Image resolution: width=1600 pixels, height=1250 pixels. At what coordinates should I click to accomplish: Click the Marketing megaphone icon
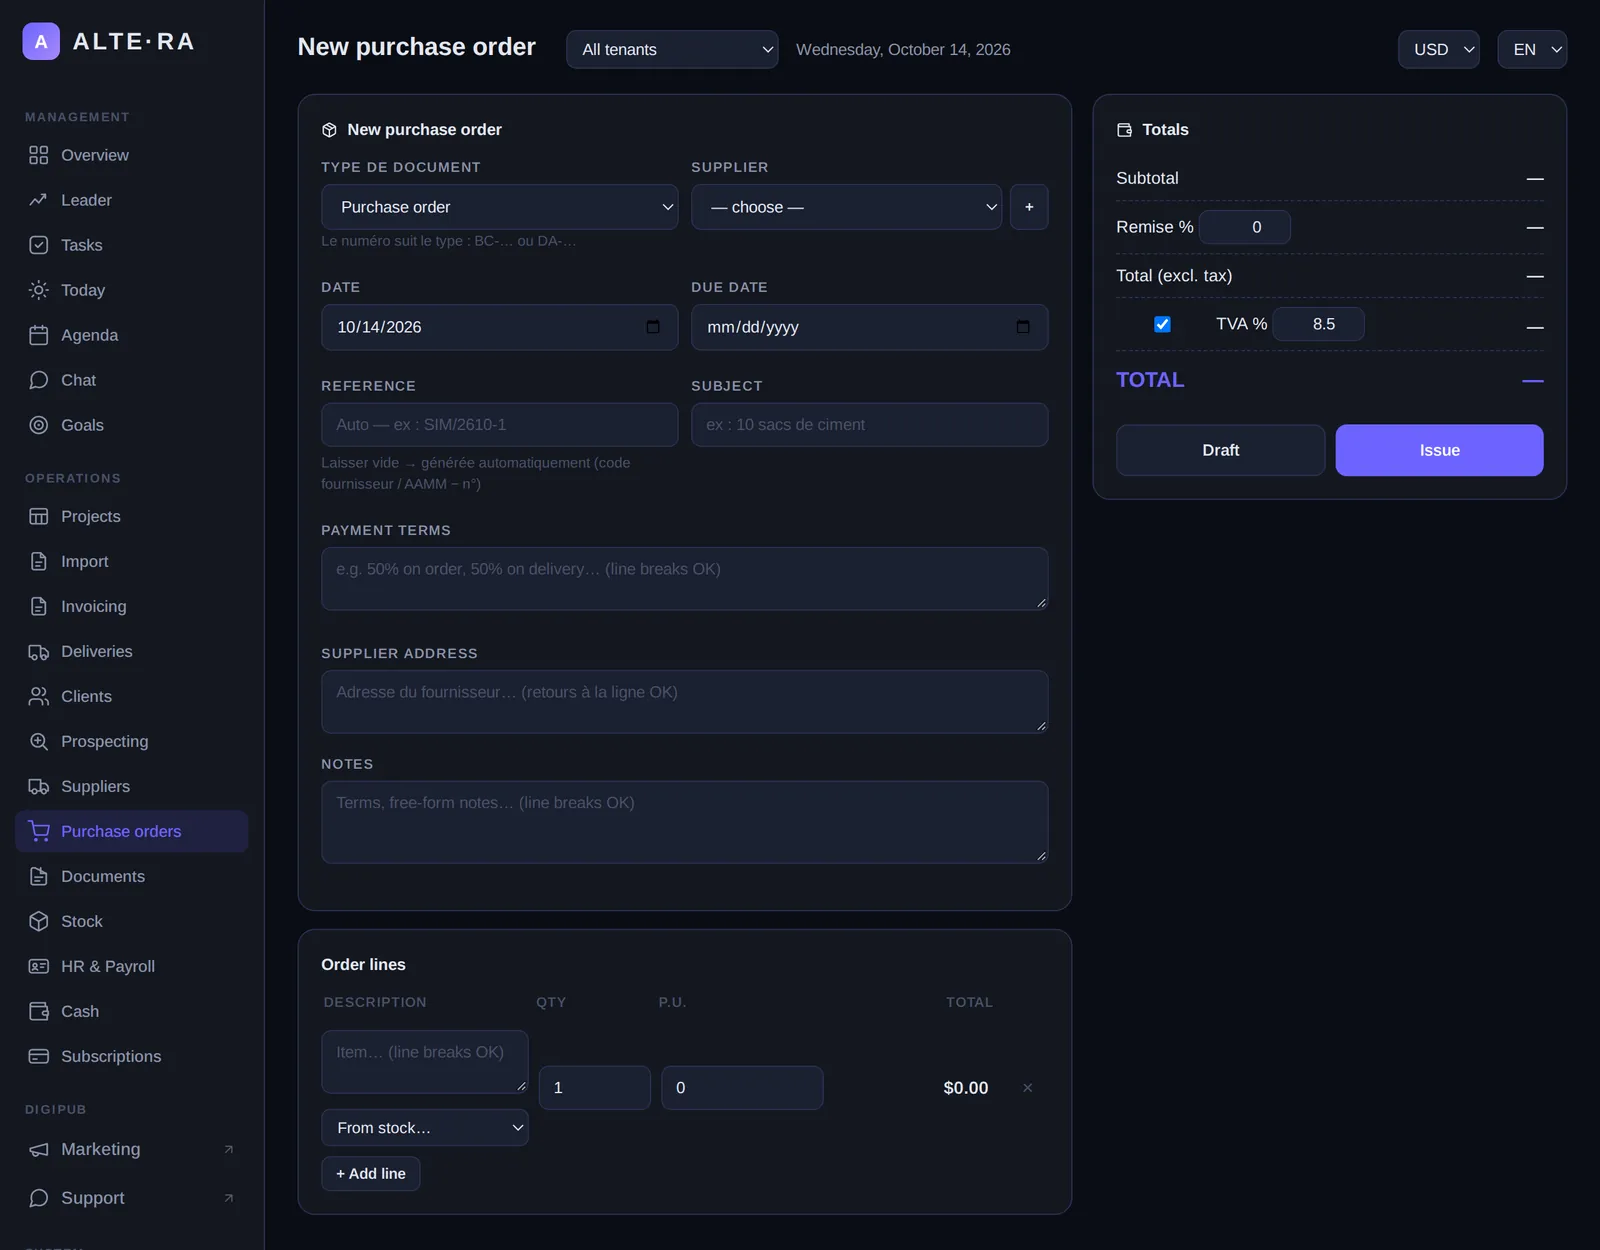pyautogui.click(x=38, y=1150)
